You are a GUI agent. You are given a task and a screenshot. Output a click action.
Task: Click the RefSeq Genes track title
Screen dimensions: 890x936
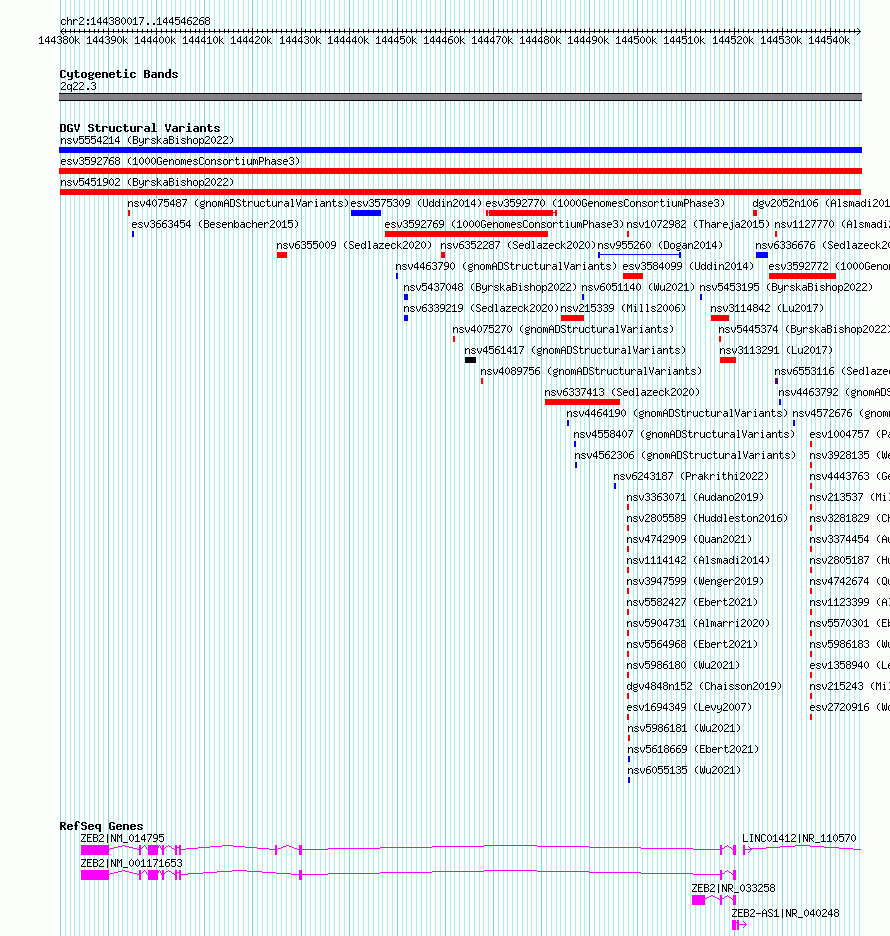[101, 826]
